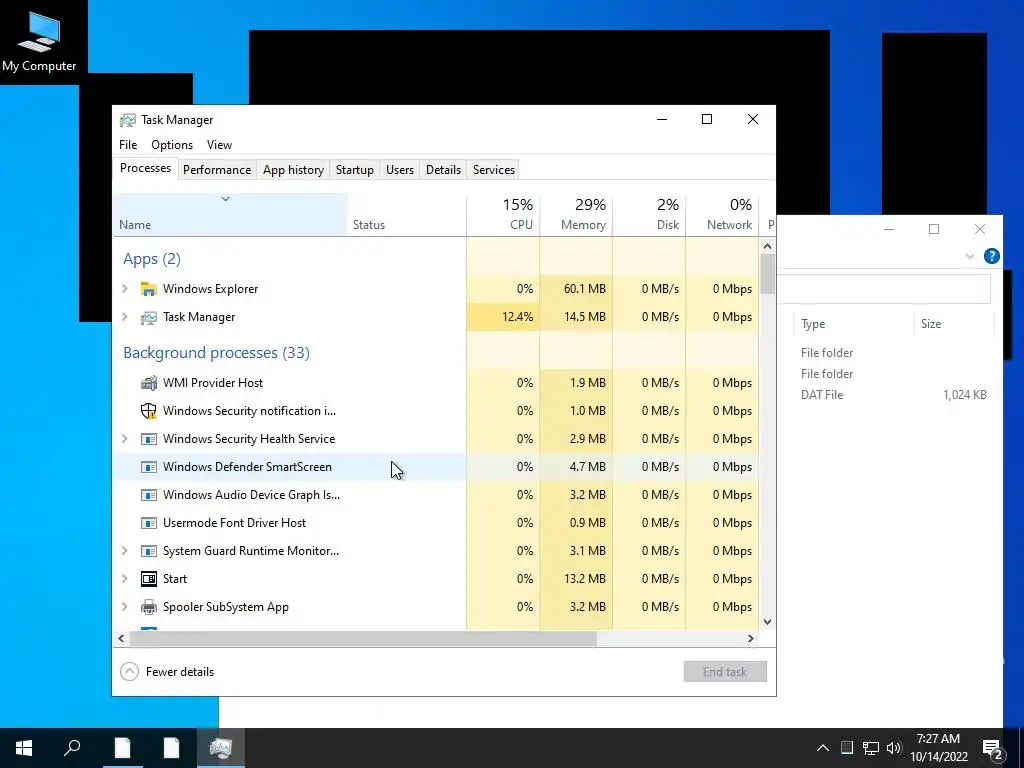Screen dimensions: 1024x768
Task: Click the horizontal scrollbar left arrow
Action: point(121,639)
